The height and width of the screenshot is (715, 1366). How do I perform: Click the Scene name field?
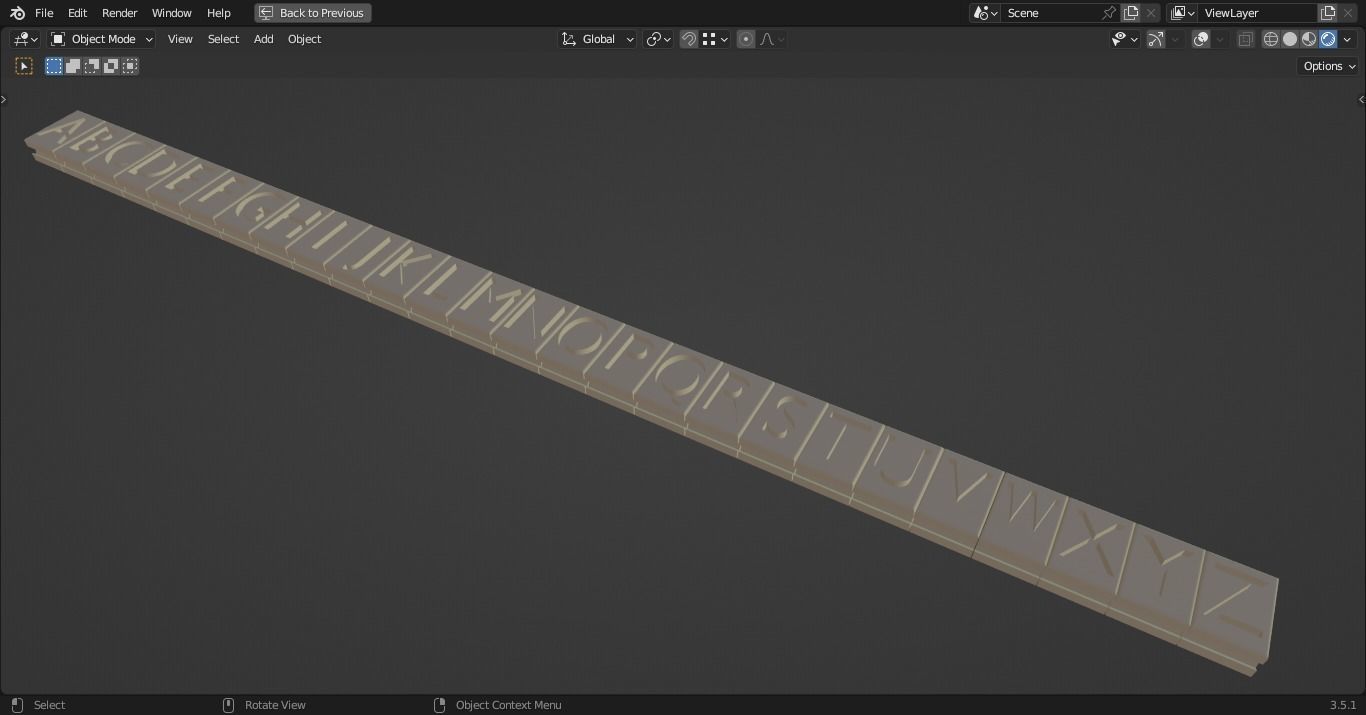(x=1050, y=13)
